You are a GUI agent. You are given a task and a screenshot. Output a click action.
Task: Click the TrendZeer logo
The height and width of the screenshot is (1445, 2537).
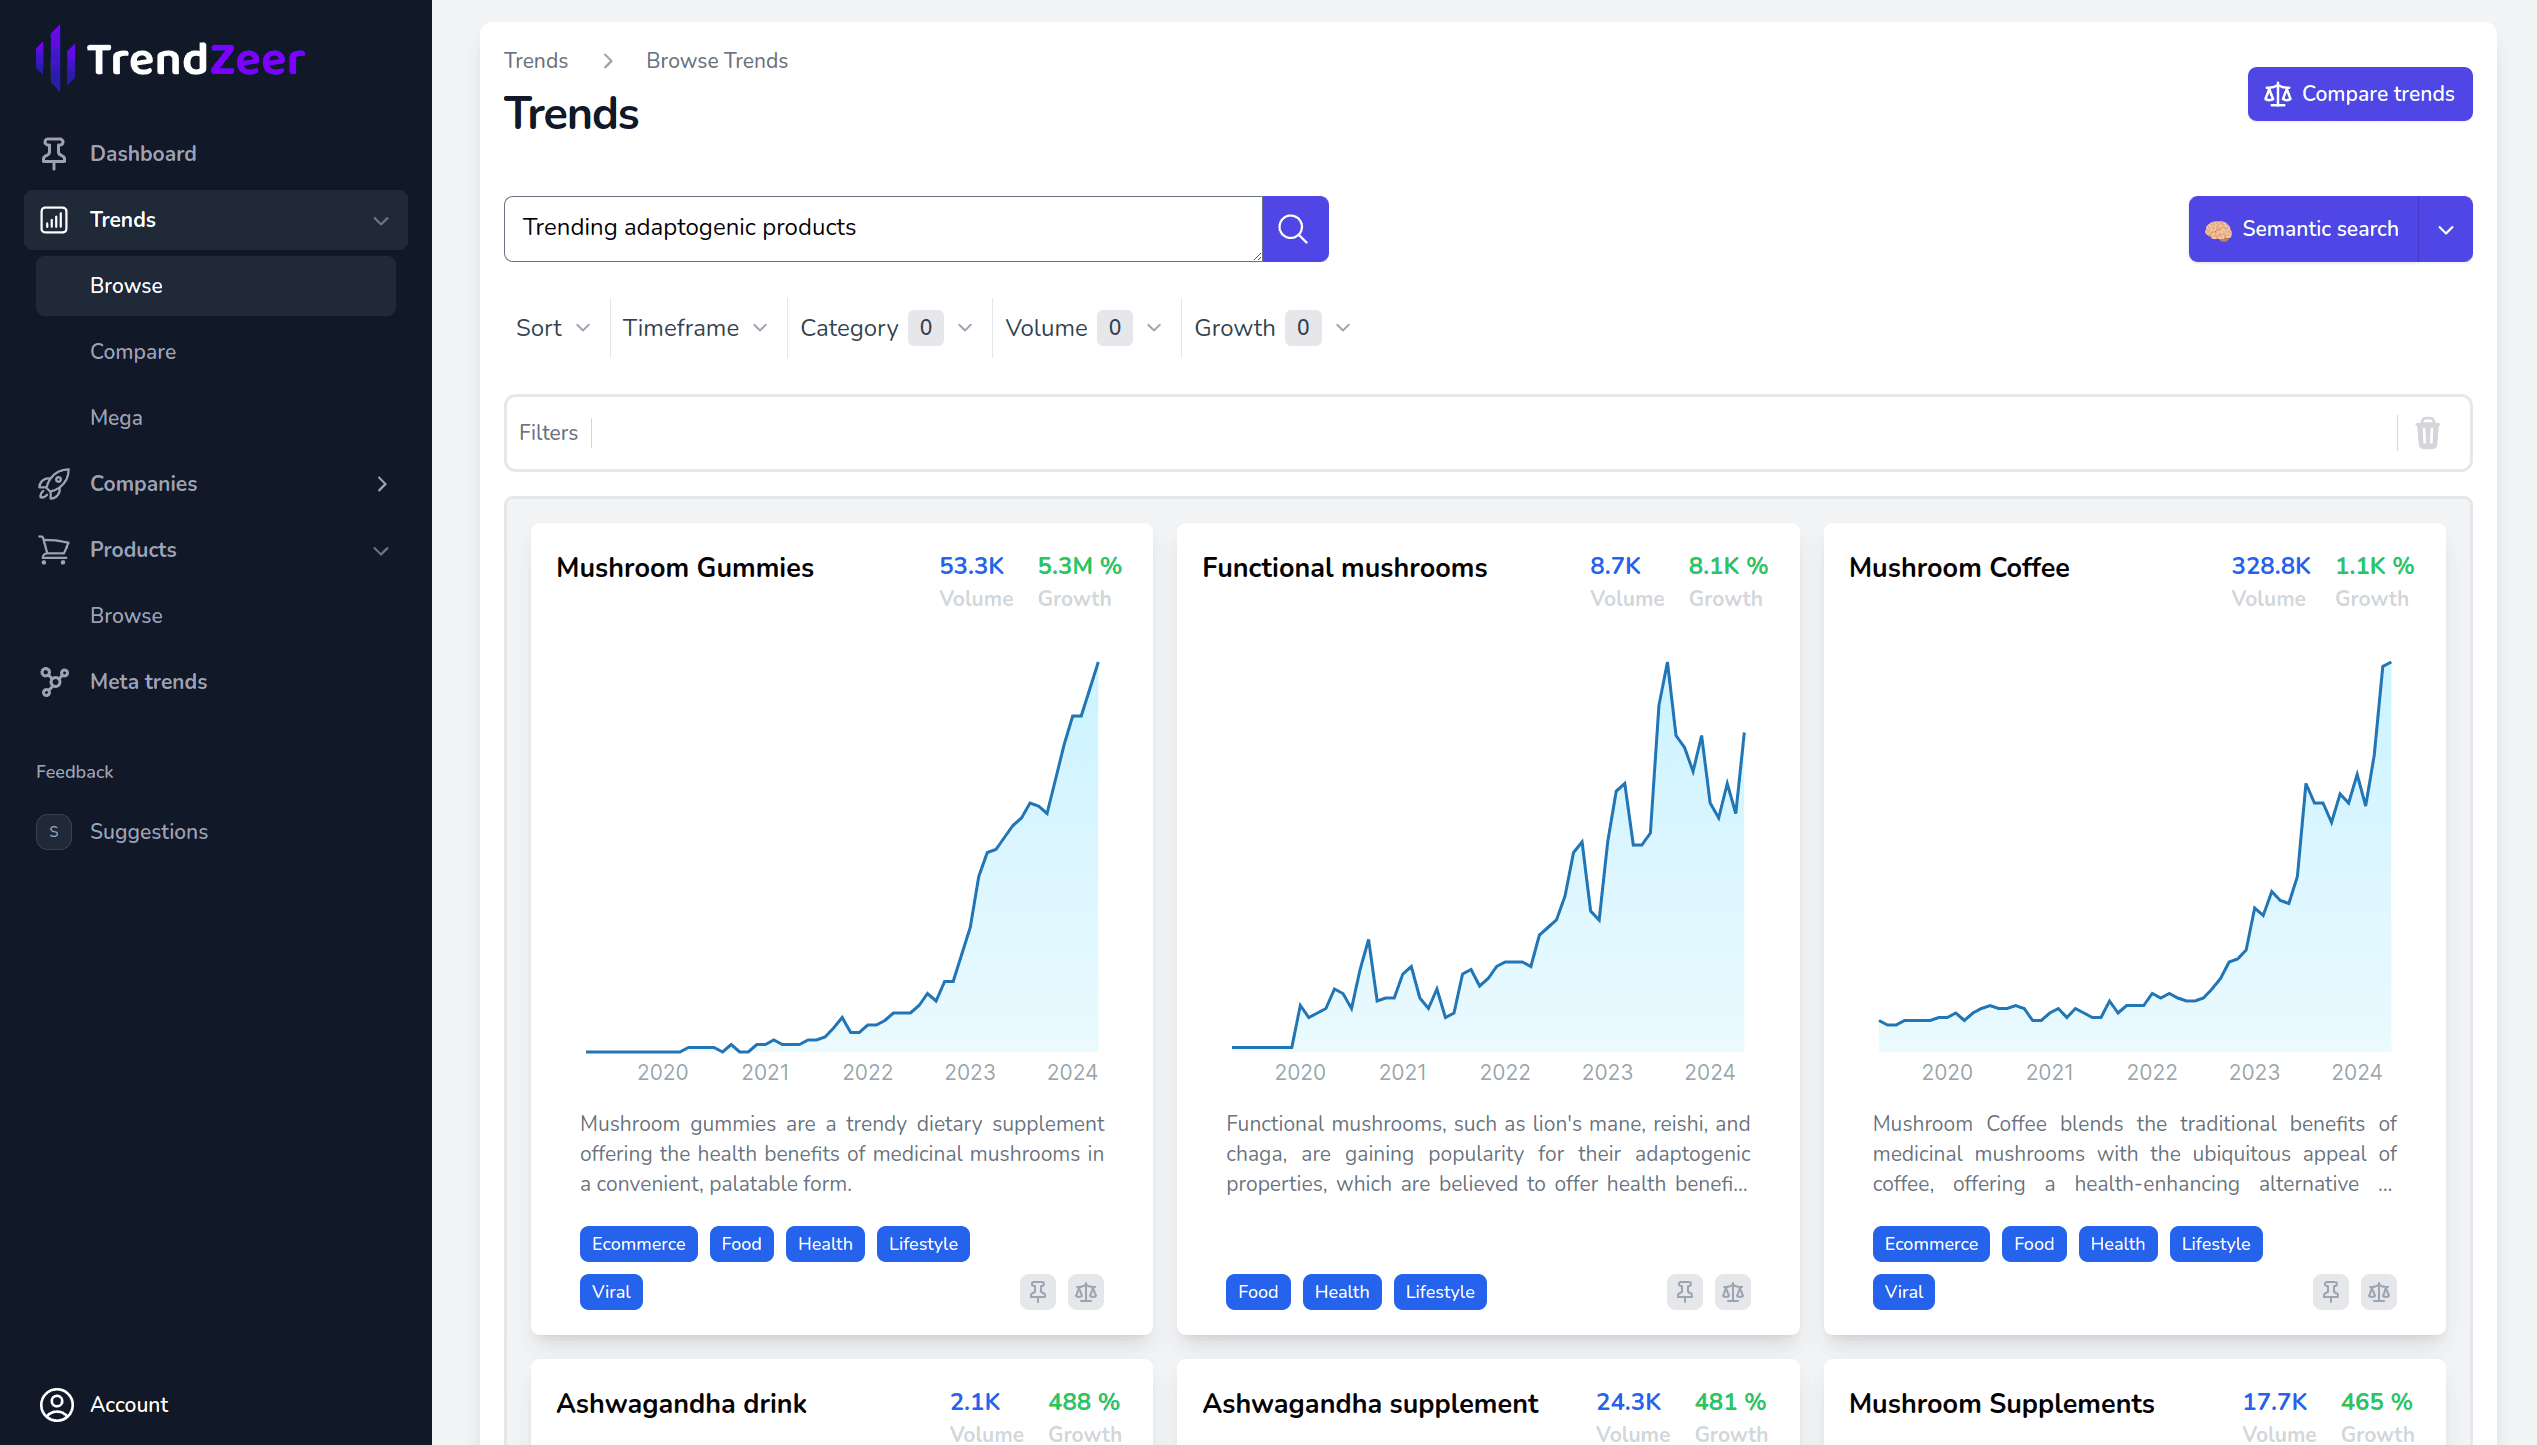171,59
